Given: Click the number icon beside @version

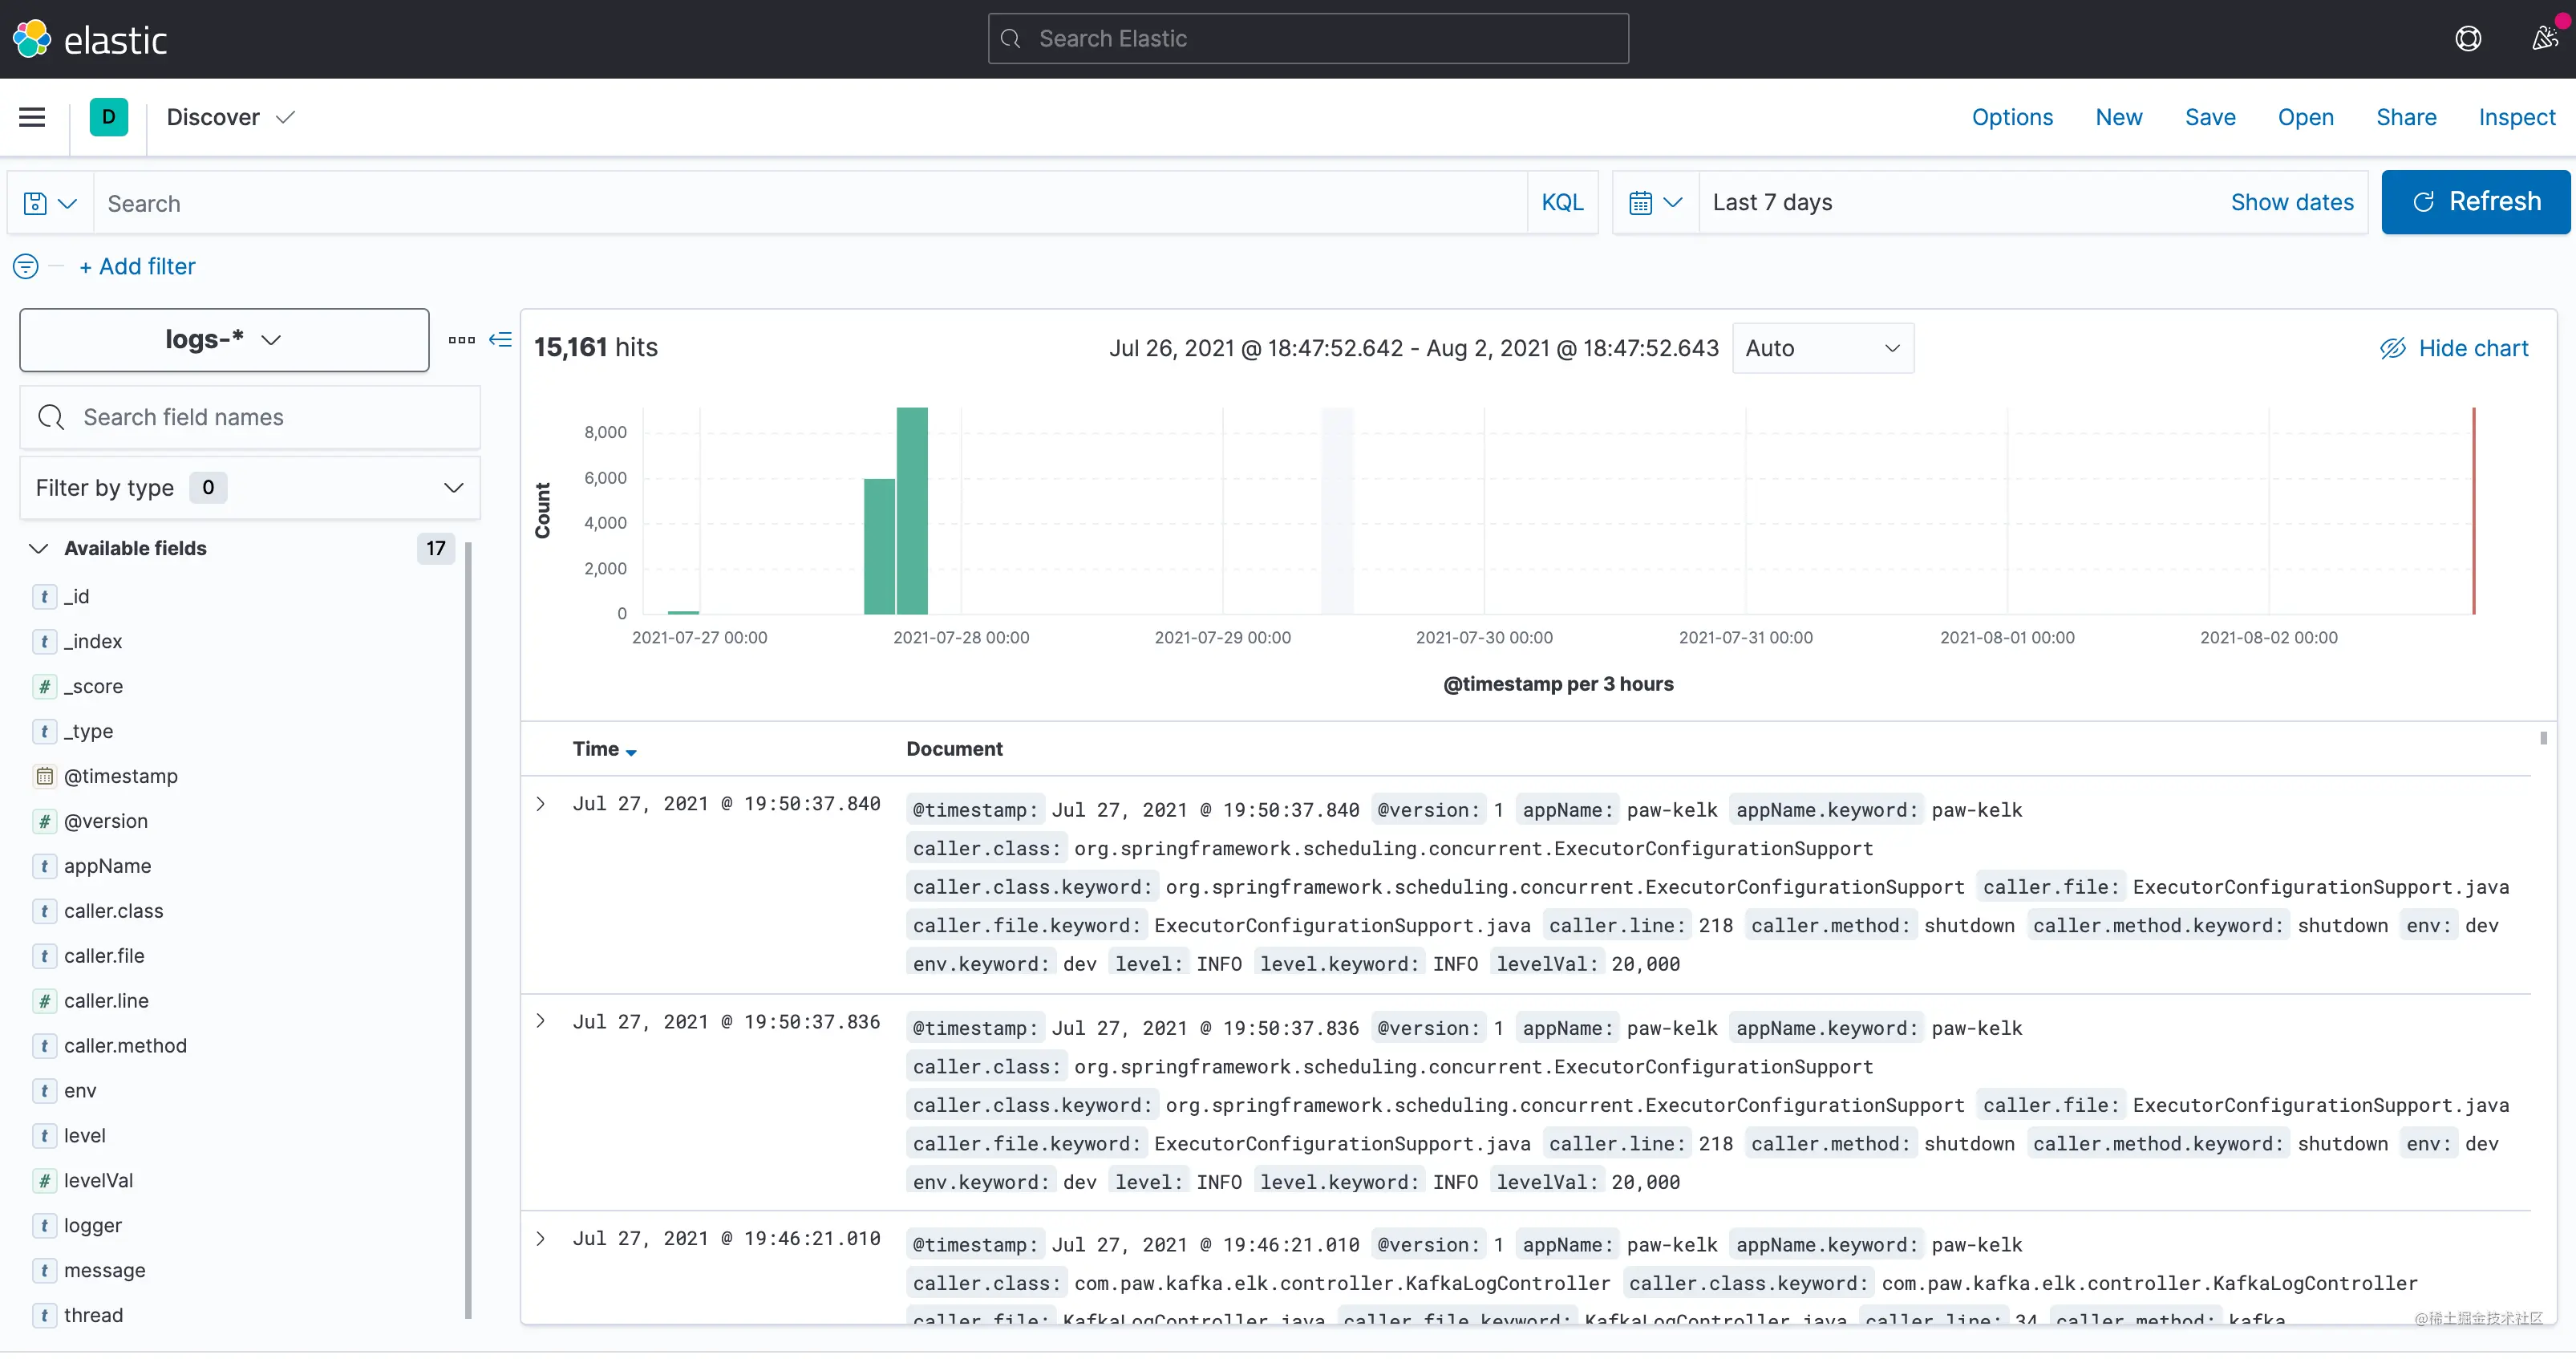Looking at the screenshot, I should (44, 821).
